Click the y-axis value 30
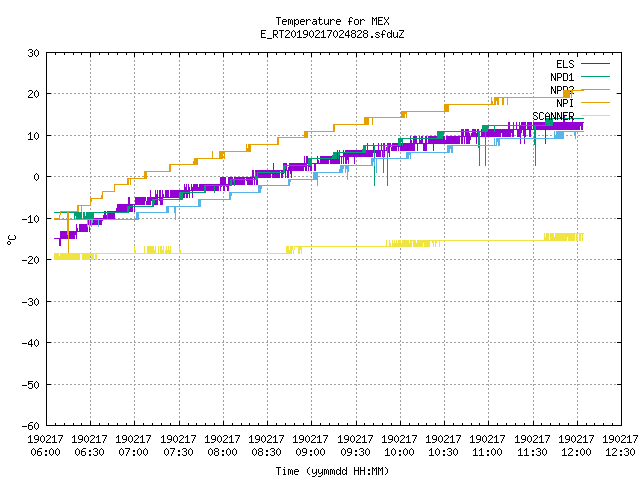Viewport: 640px width, 480px height. [33, 53]
